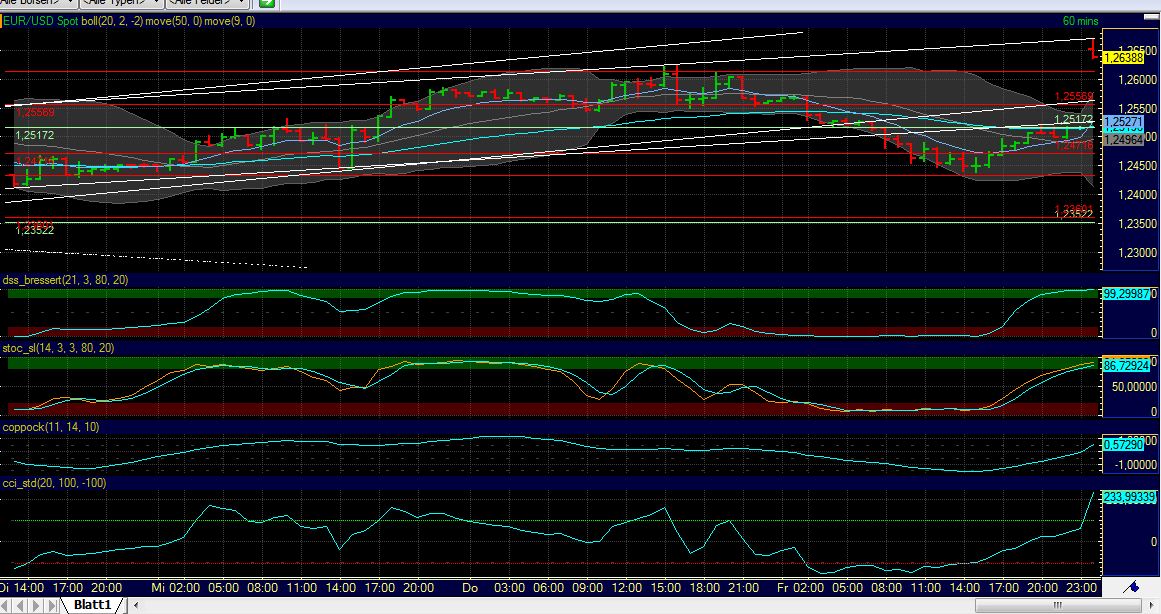Select EUR/USD Spot chart title
This screenshot has width=1161, height=614.
[41, 21]
